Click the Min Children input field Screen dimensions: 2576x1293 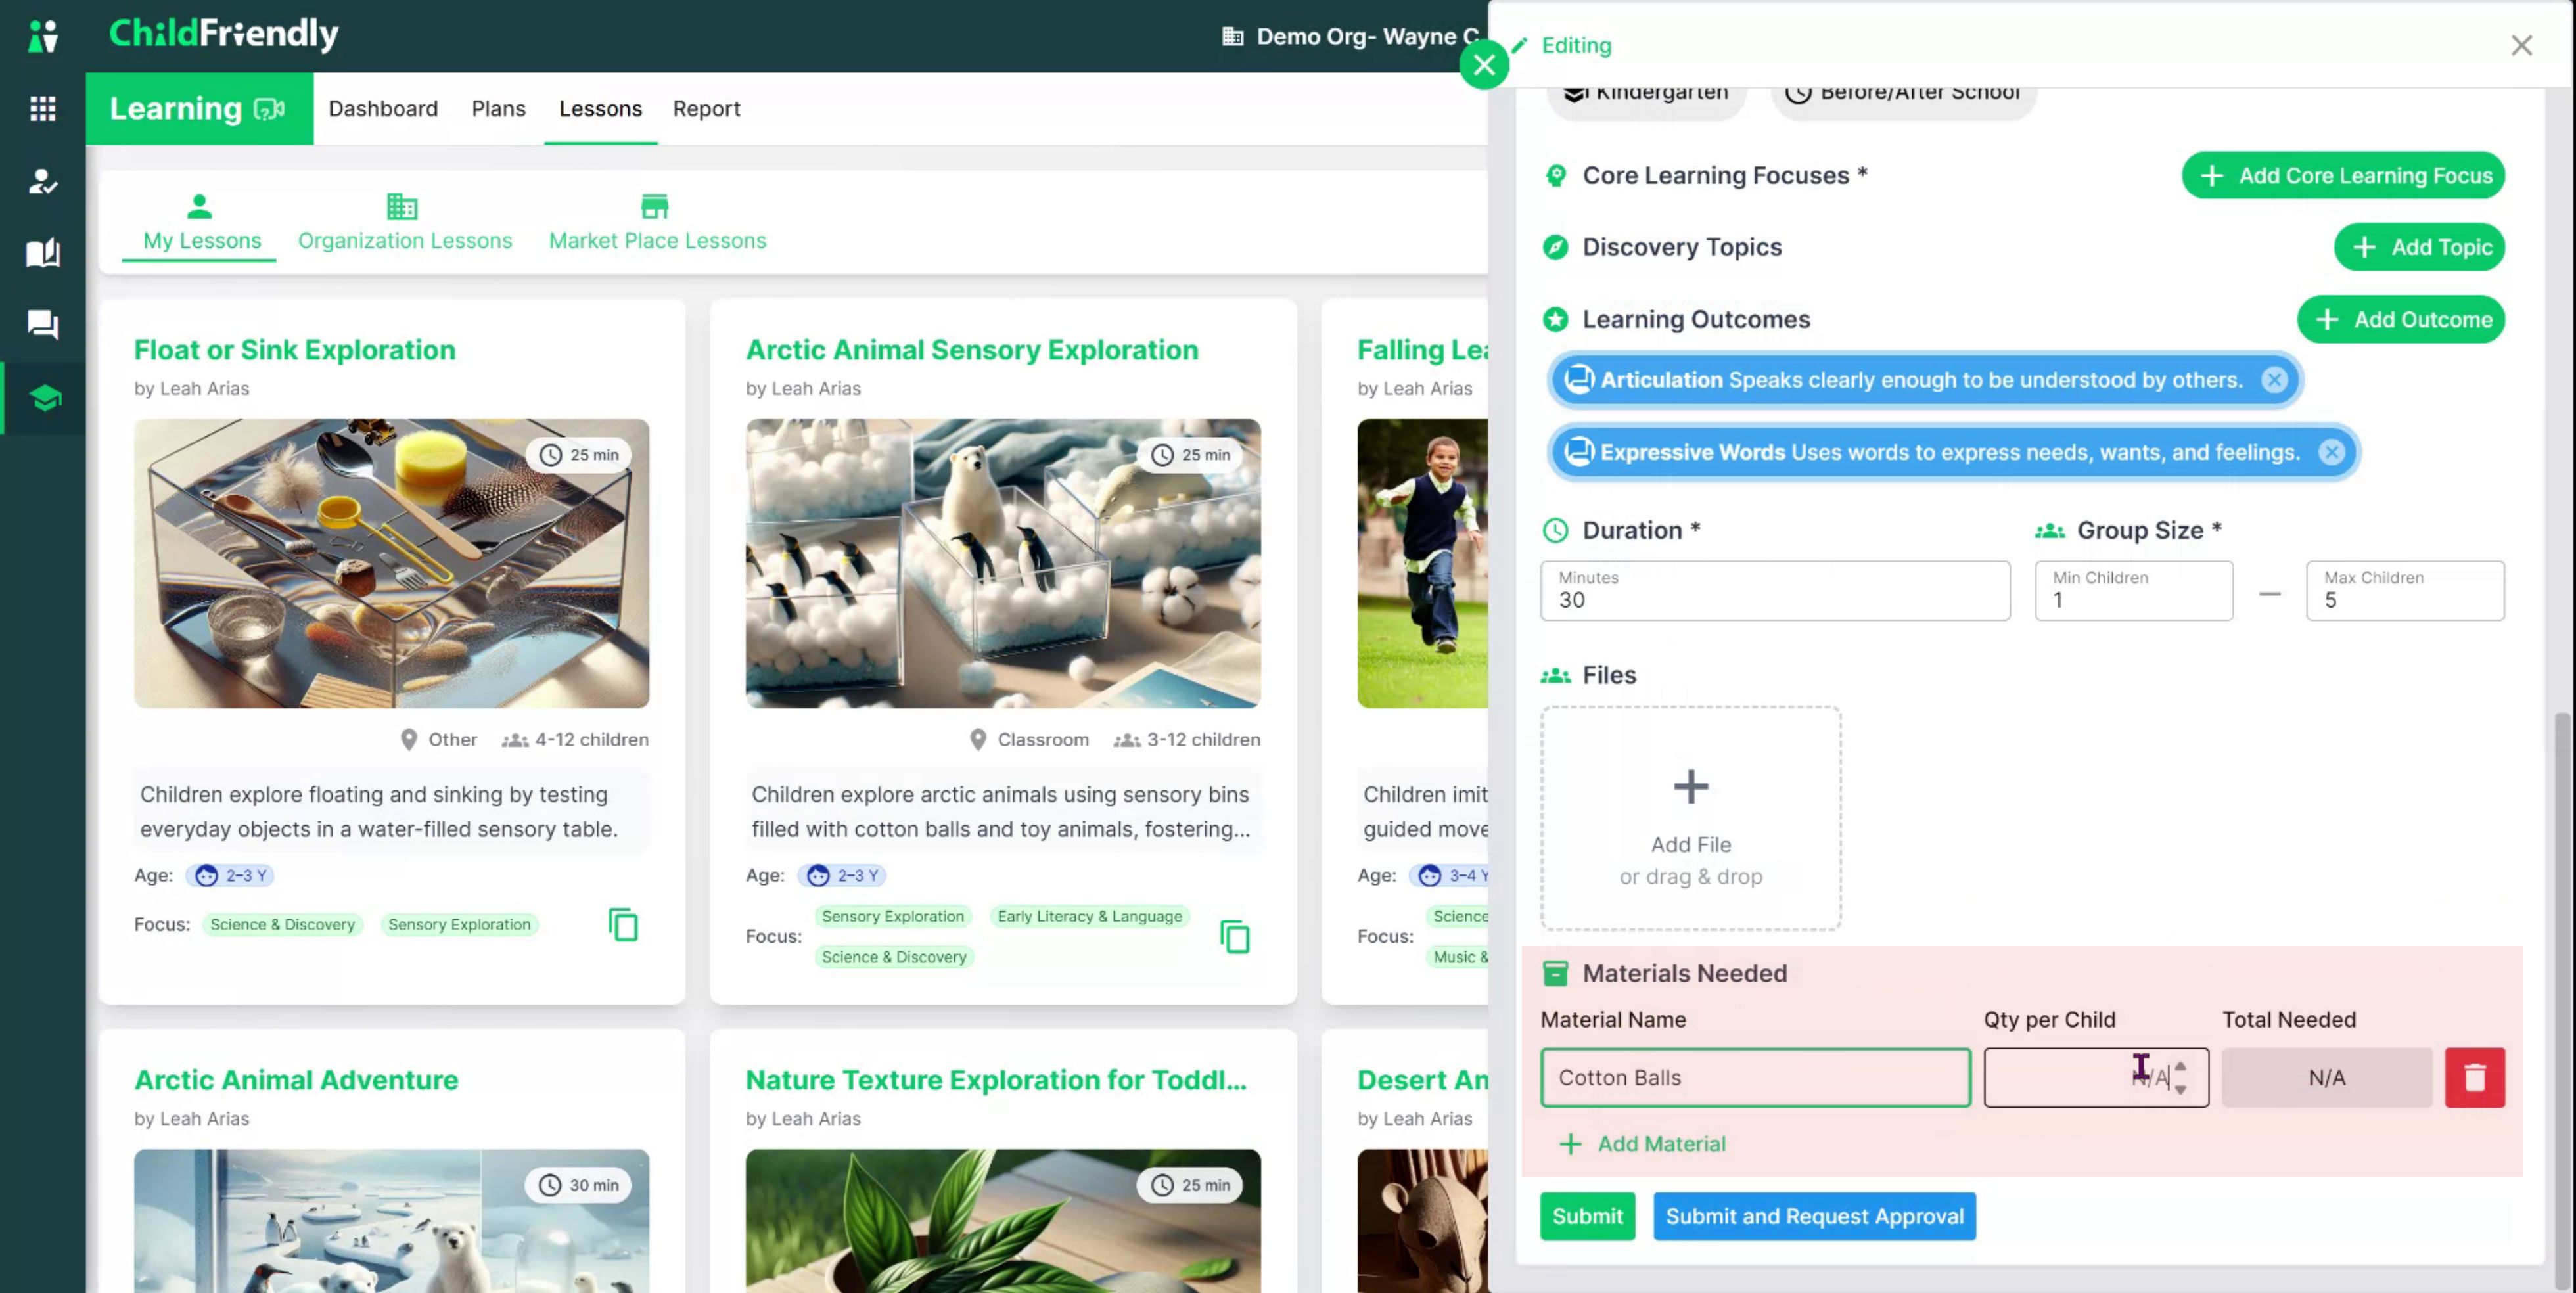tap(2133, 591)
